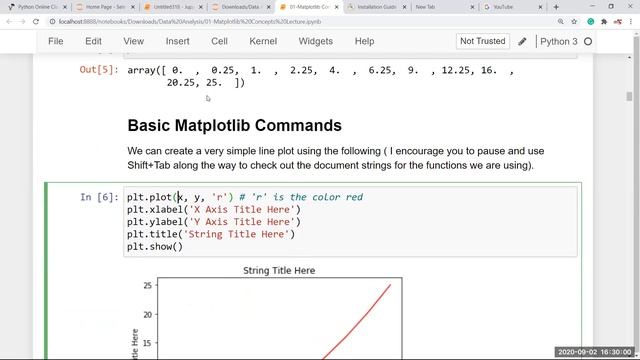Open the Extensions puzzle icon
Screen dimensions: 640x360
(x=604, y=22)
